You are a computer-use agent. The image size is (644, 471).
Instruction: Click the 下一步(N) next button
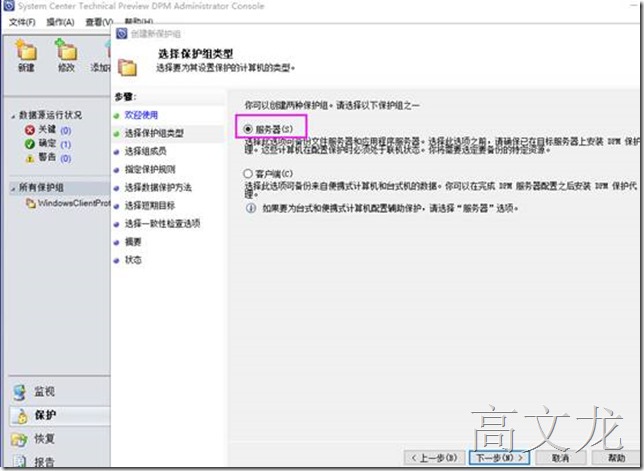click(x=499, y=457)
